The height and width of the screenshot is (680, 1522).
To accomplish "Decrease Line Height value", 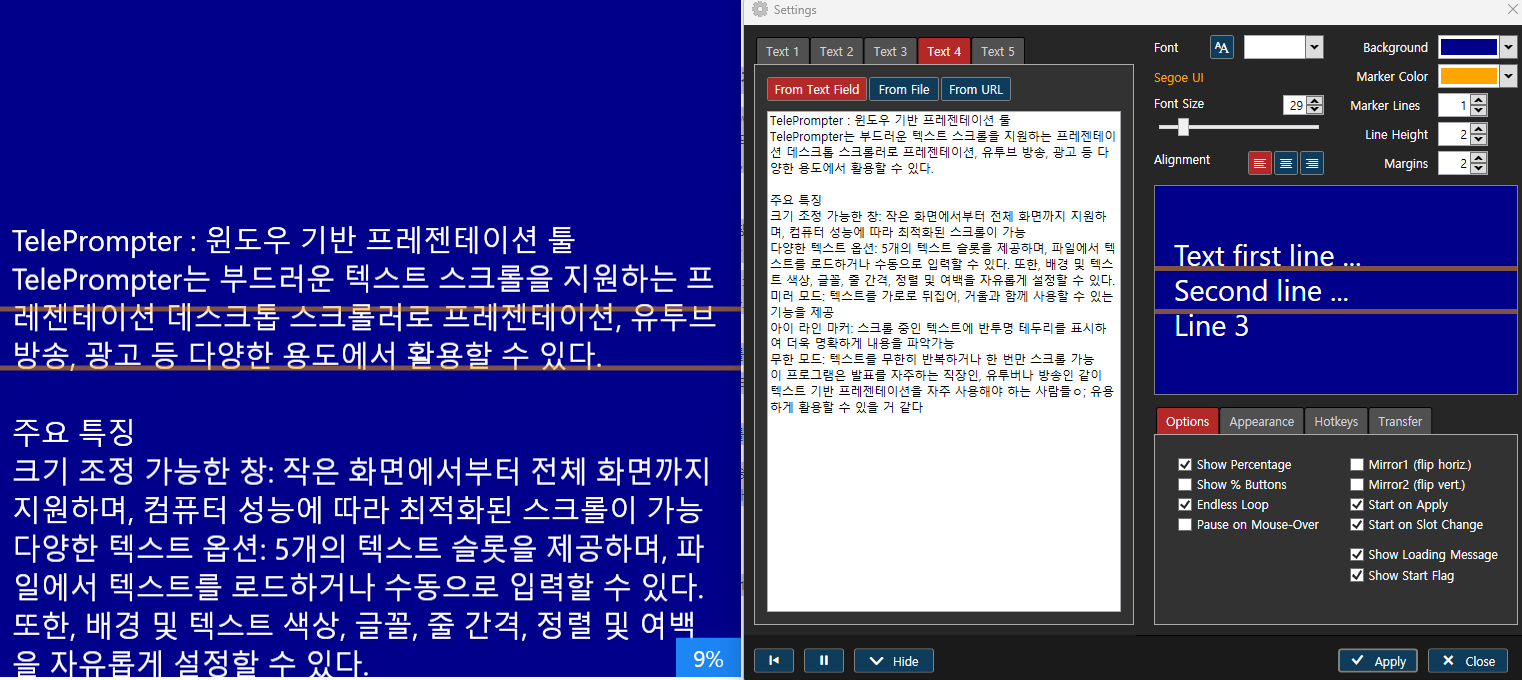I will (1480, 139).
